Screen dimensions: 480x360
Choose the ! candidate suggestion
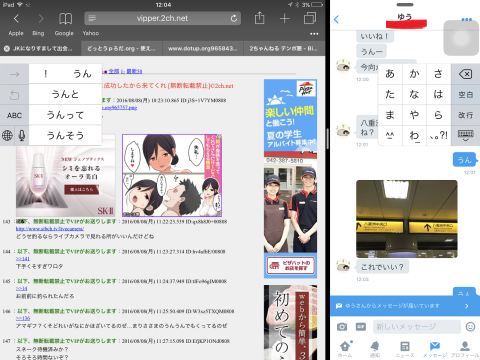coord(46,74)
